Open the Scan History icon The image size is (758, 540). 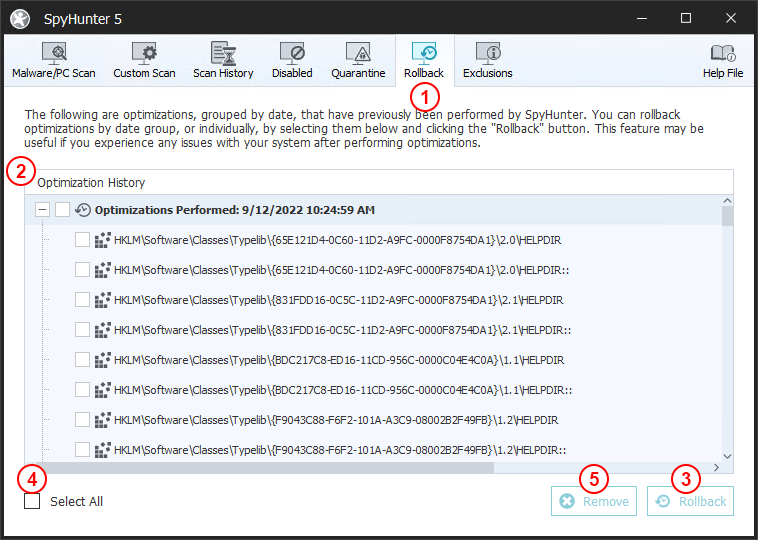[x=223, y=54]
